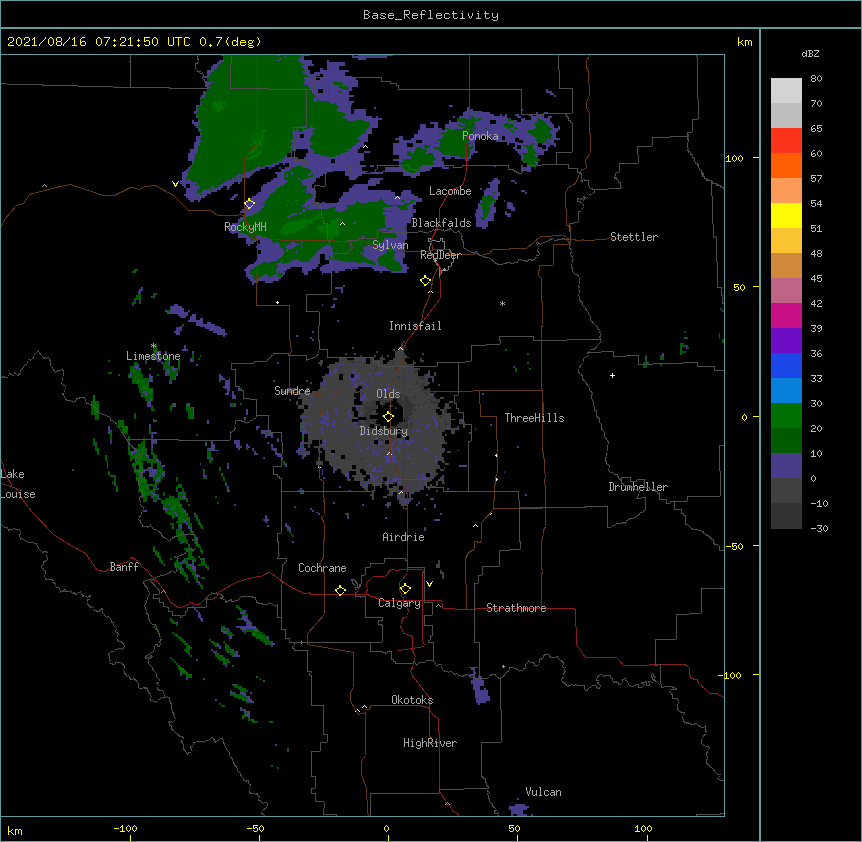This screenshot has width=862, height=842.
Task: Click the Airdrie city label
Action: pos(403,537)
